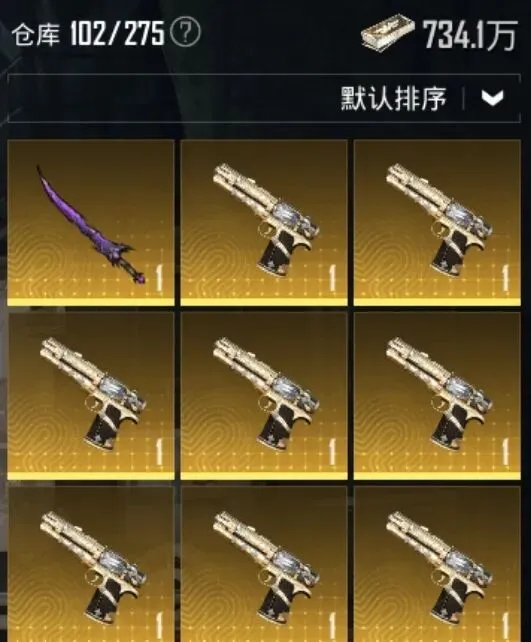Click the 仓库 warehouse label
This screenshot has width=531, height=642.
click(35, 34)
